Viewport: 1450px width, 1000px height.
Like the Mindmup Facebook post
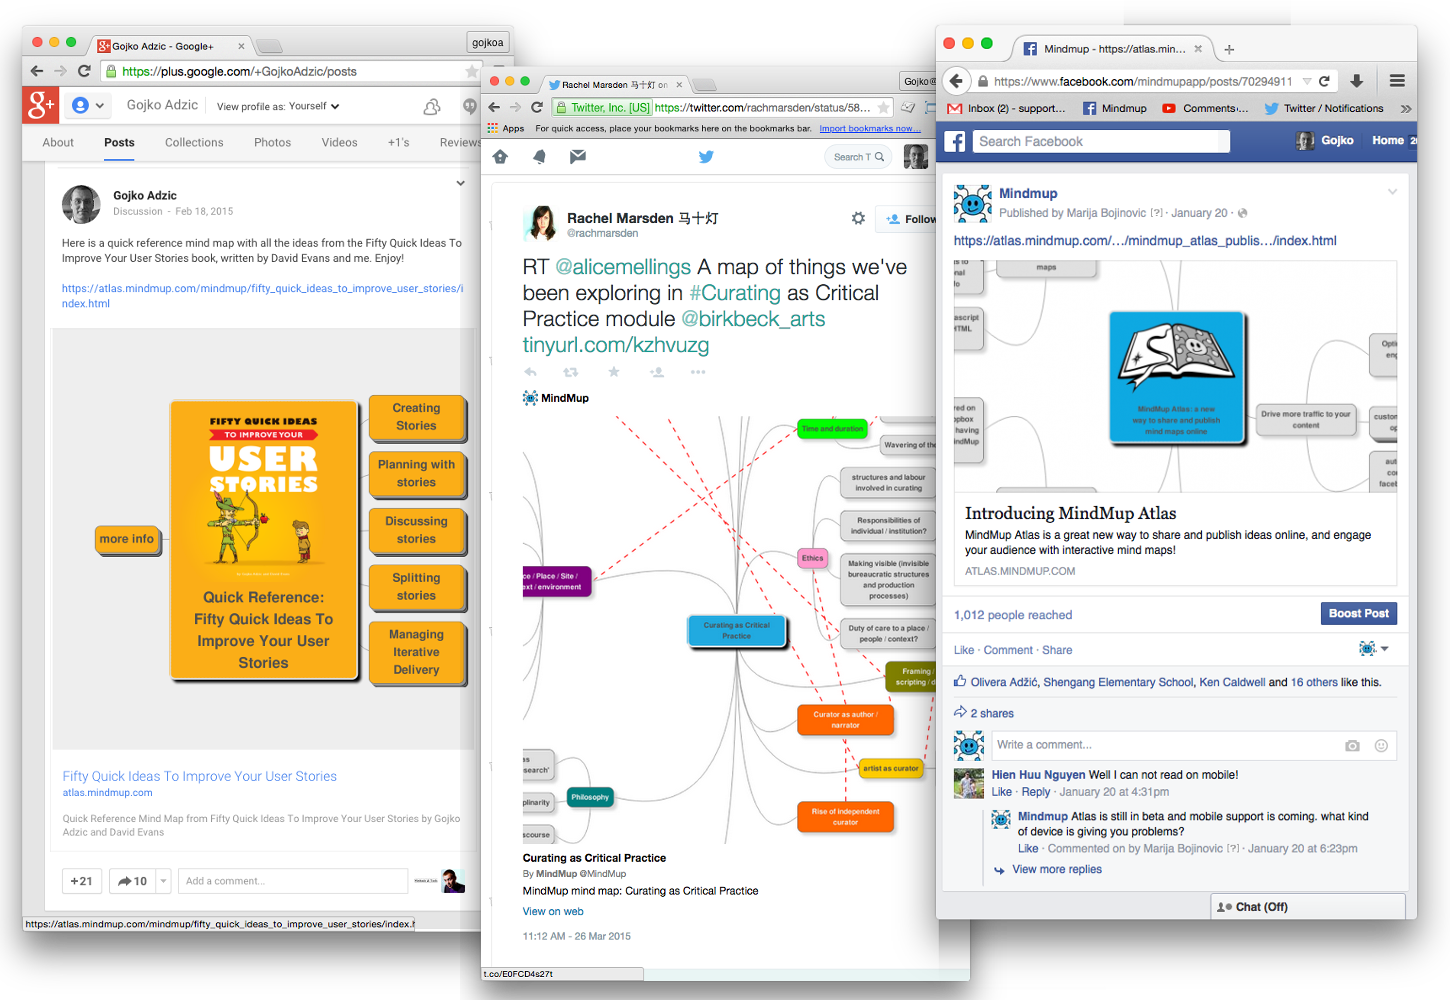(963, 650)
